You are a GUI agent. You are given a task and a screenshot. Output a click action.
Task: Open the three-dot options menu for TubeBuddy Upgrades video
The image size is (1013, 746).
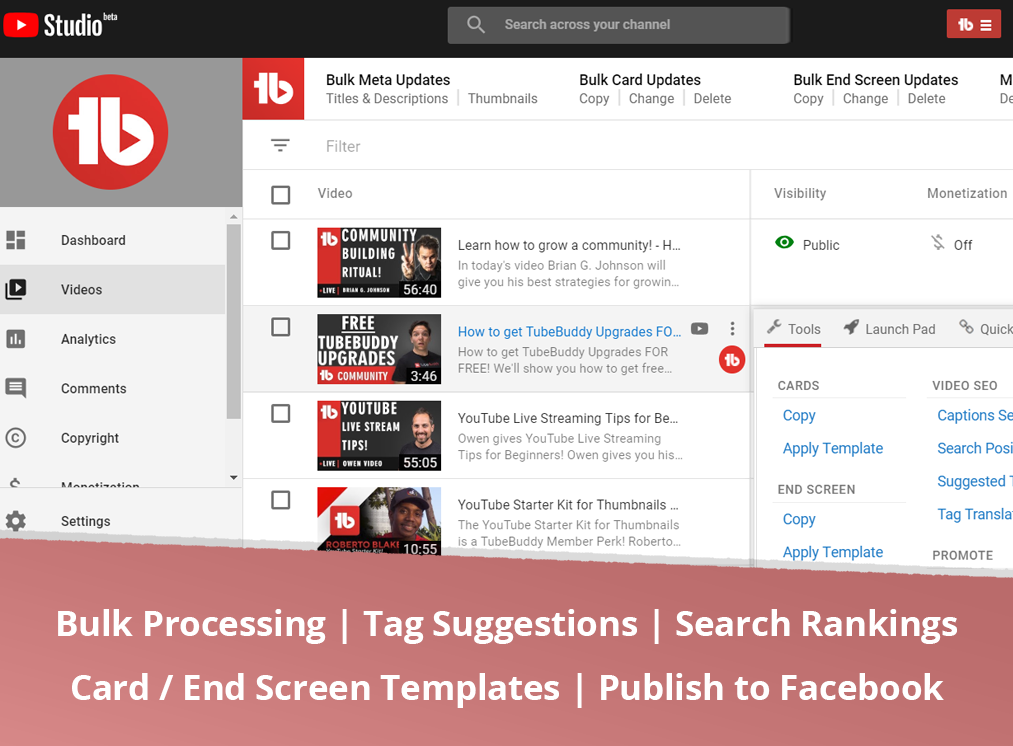pyautogui.click(x=732, y=329)
